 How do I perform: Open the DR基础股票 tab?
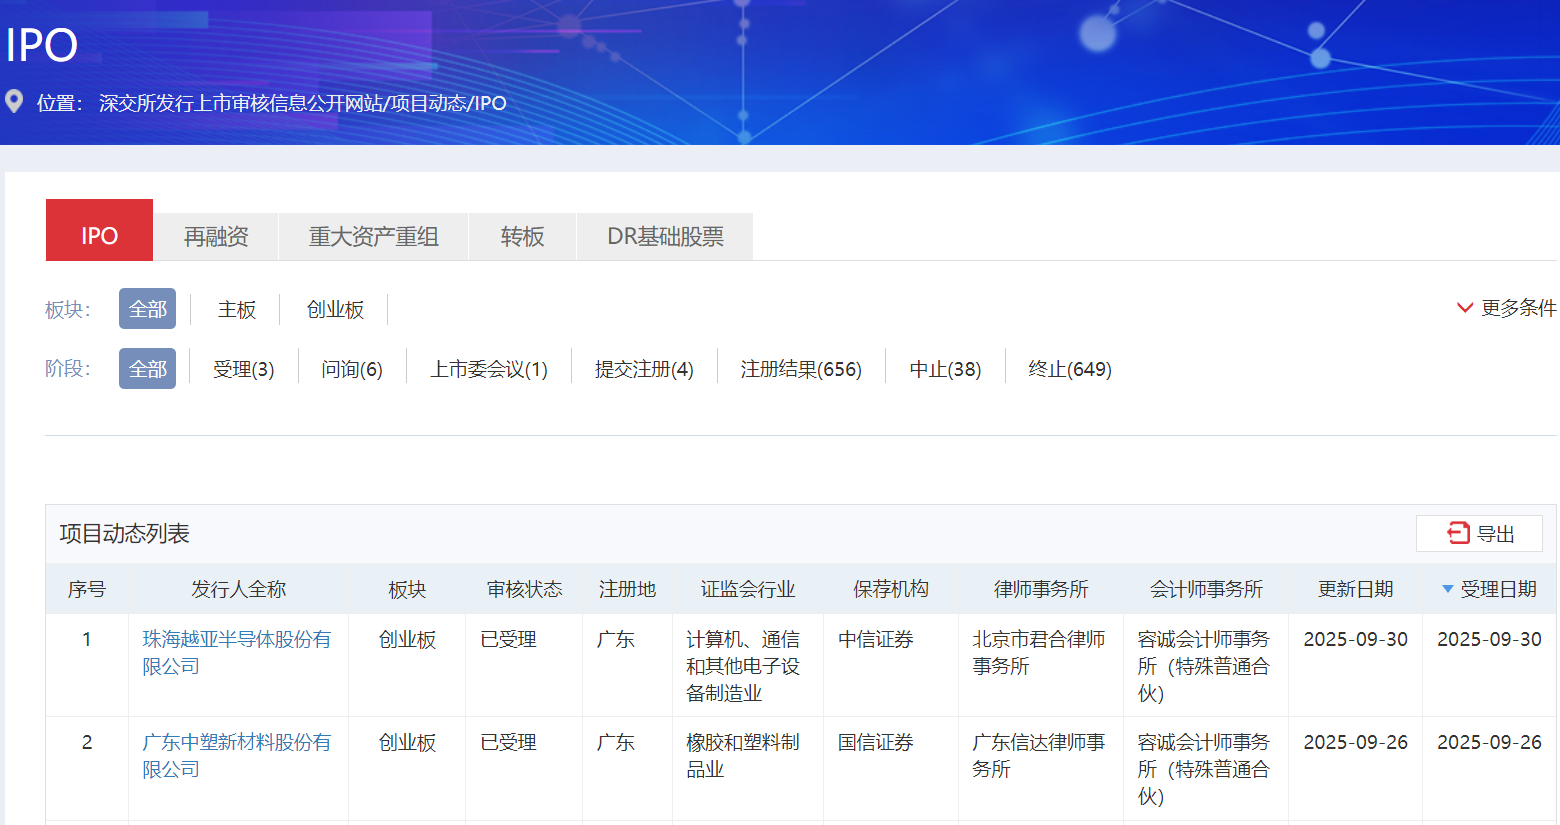tap(665, 236)
